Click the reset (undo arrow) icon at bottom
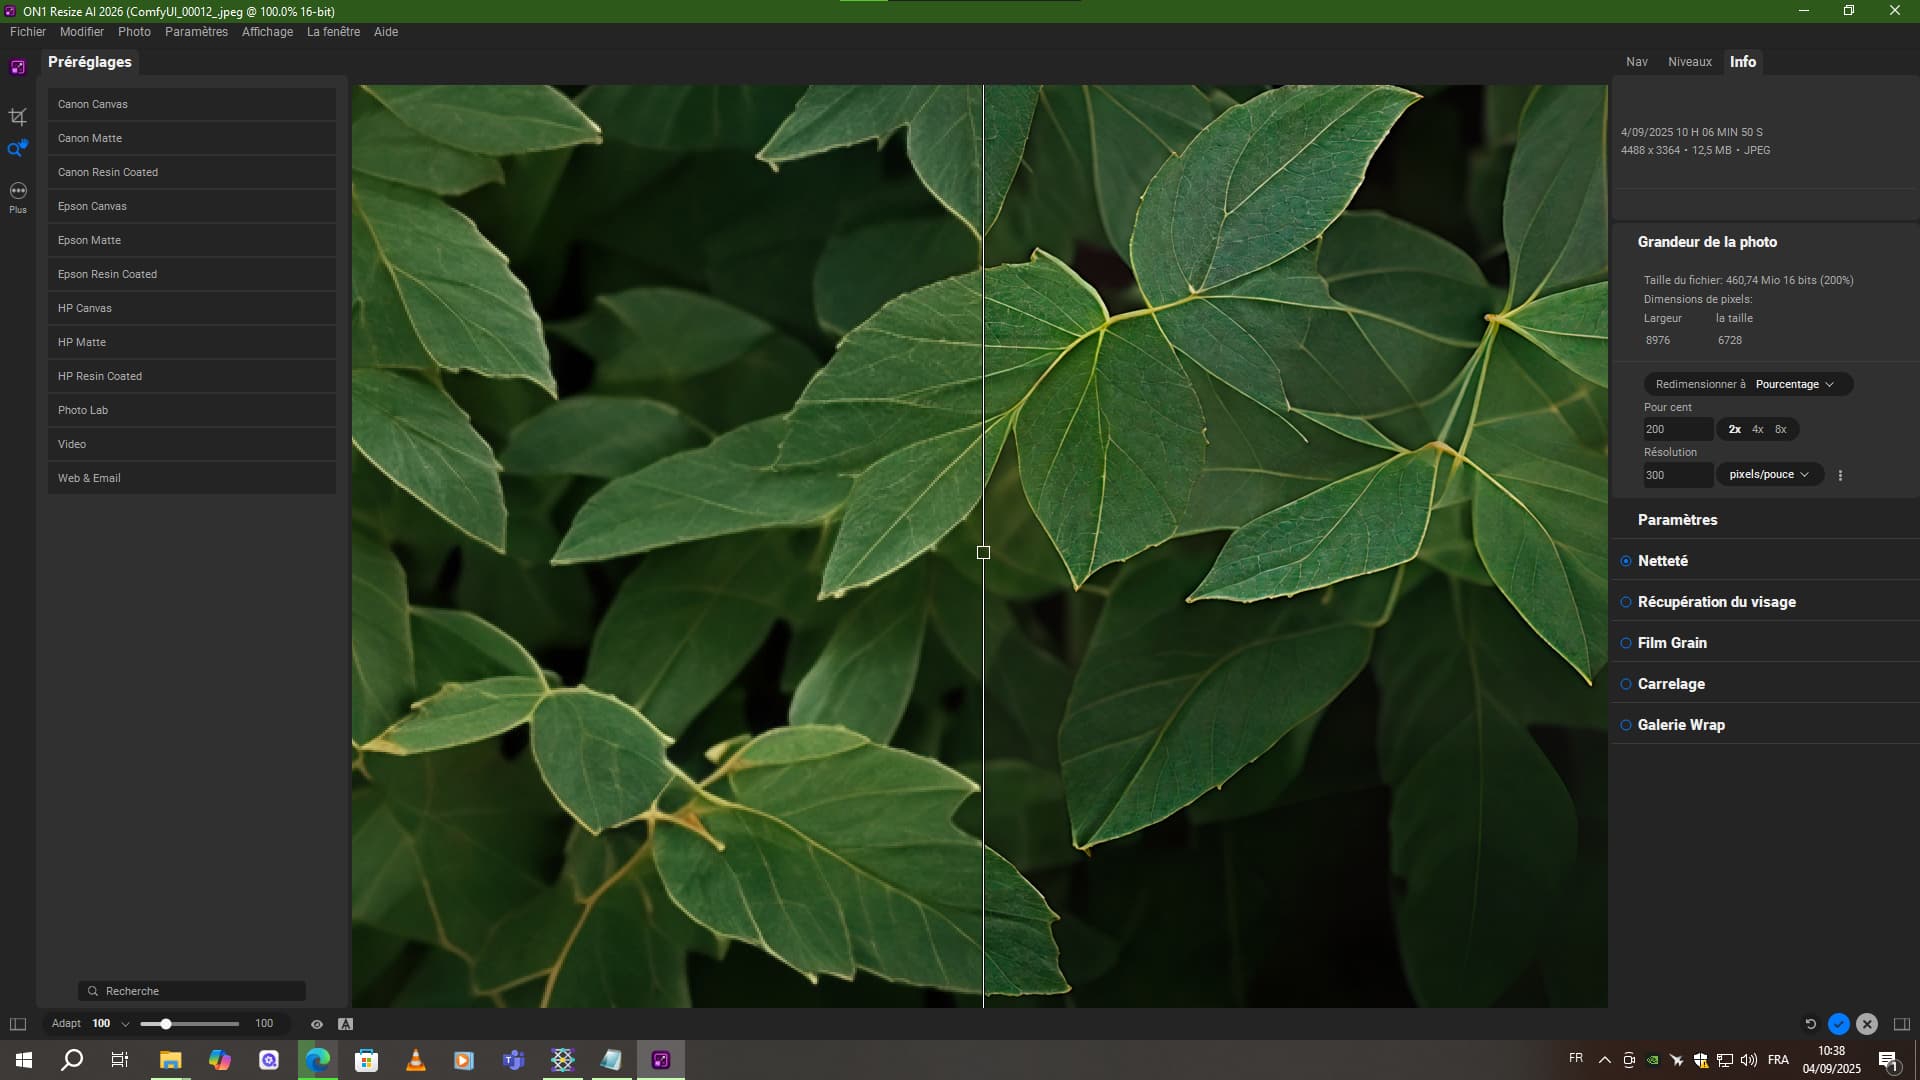Screen dimensions: 1920x1080 click(1810, 1024)
